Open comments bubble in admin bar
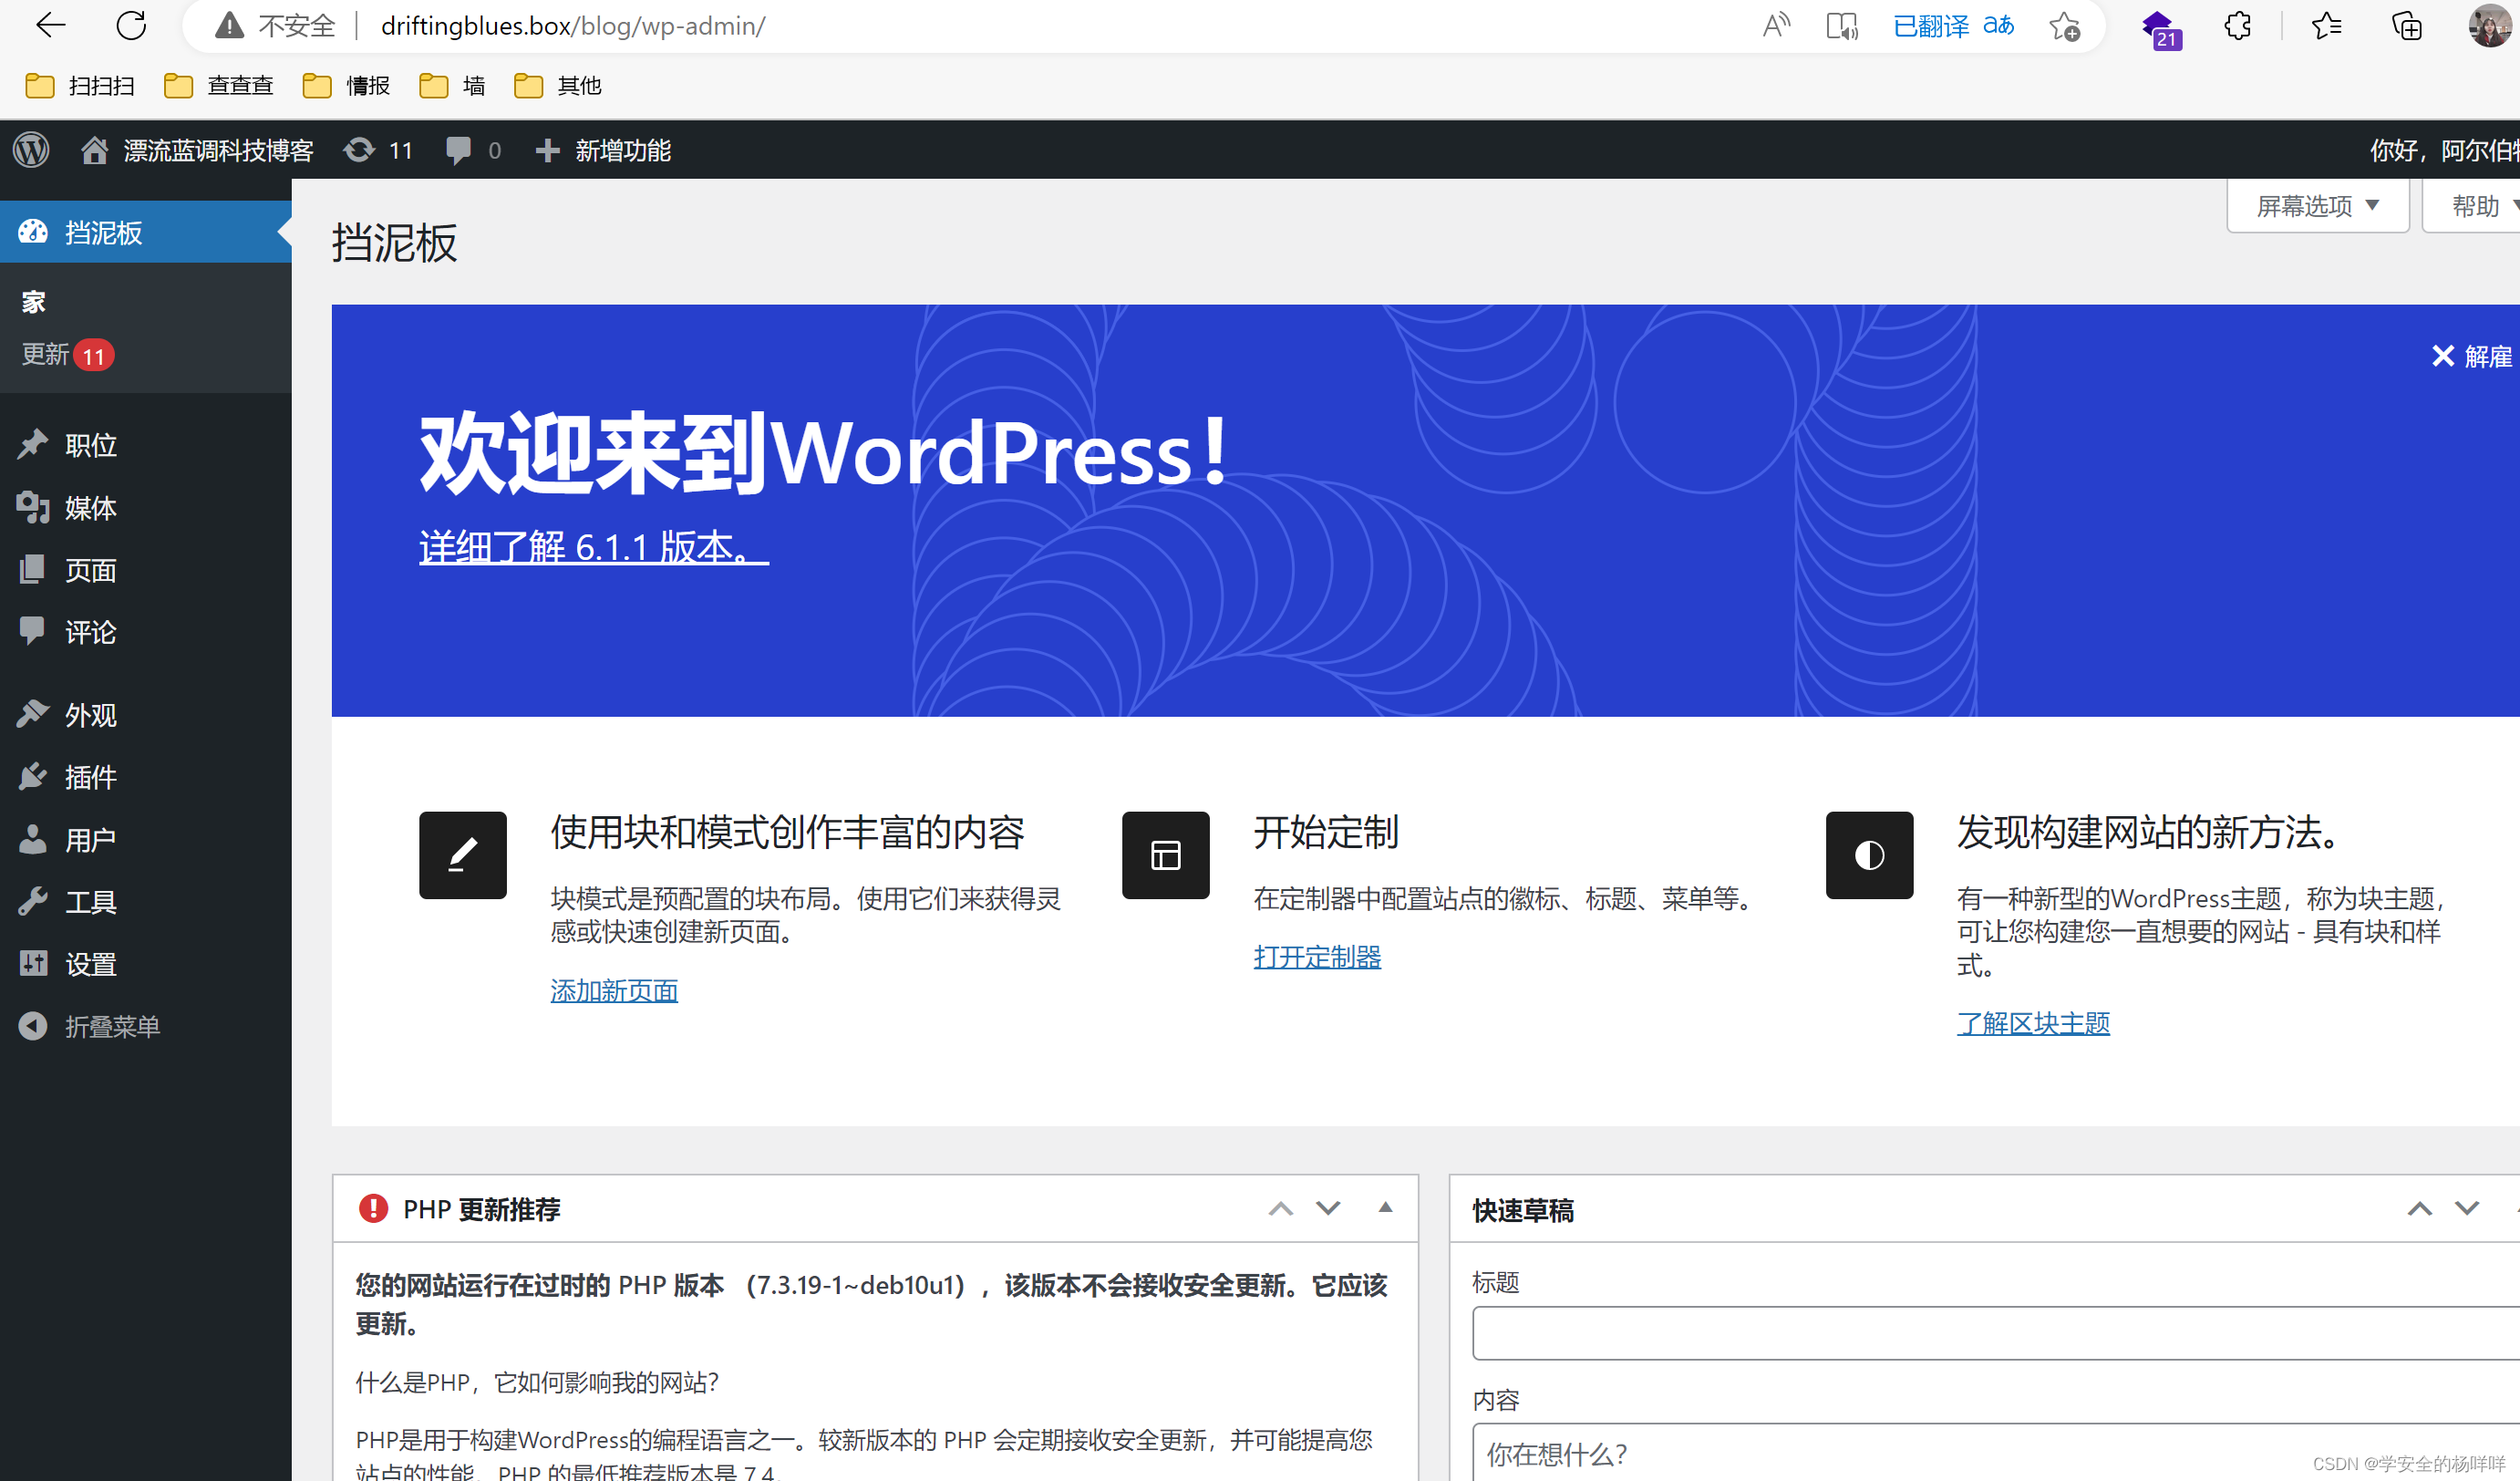The width and height of the screenshot is (2520, 1481). [473, 150]
